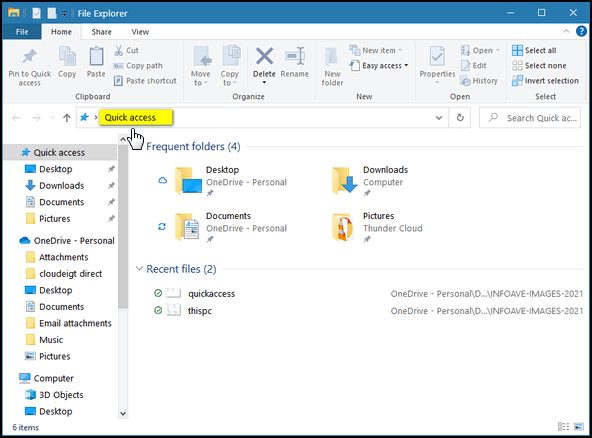Switch to large thumbnails view in status bar

578,427
